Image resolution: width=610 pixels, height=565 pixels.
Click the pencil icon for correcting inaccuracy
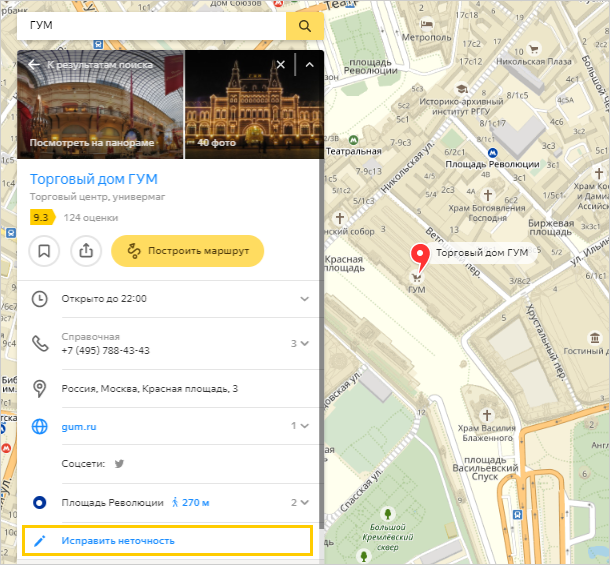[x=40, y=541]
